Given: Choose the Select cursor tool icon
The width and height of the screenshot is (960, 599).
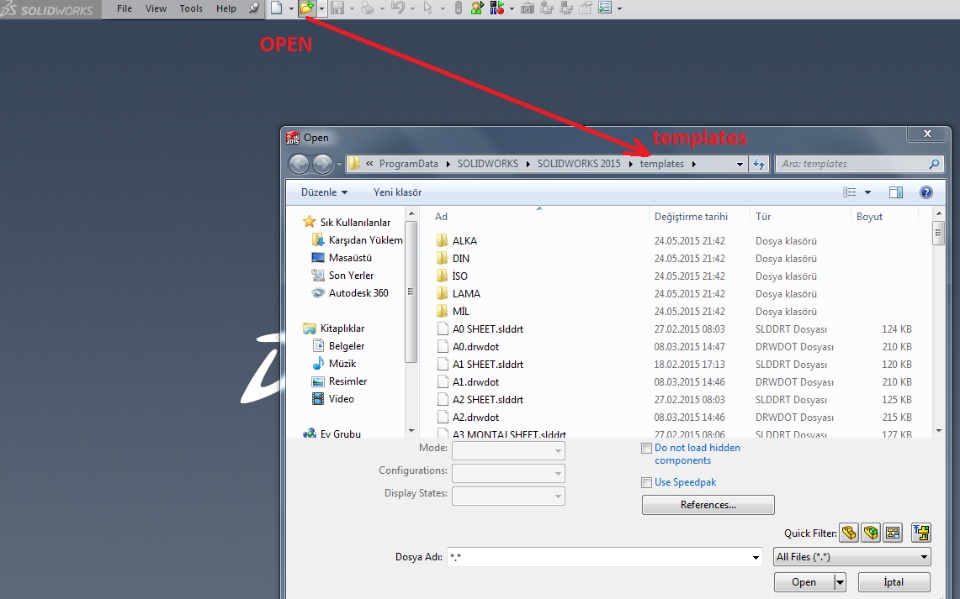Looking at the screenshot, I should tap(427, 8).
